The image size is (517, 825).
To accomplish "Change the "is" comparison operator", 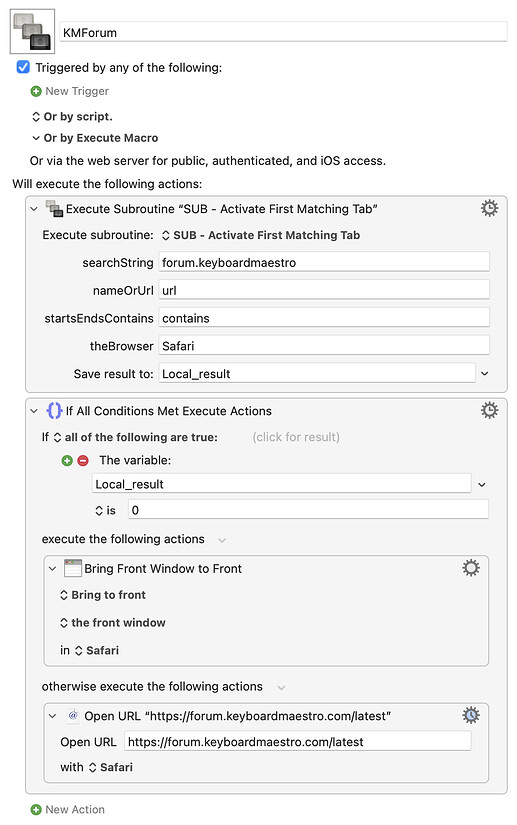I will 105,510.
